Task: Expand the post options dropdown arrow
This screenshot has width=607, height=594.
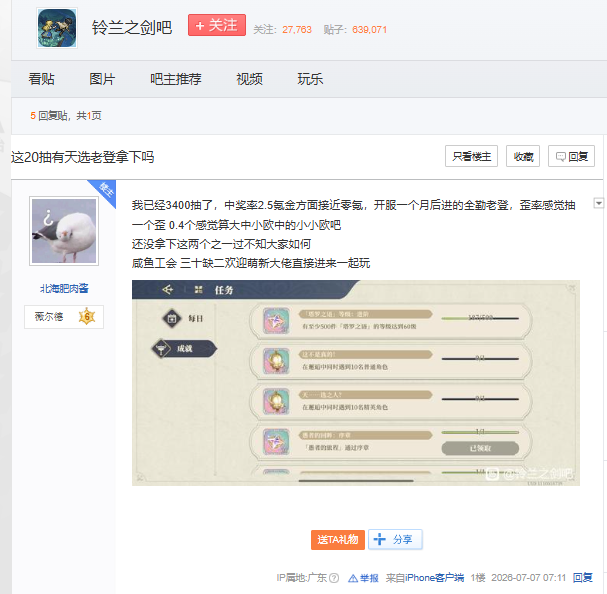Action: click(x=598, y=203)
